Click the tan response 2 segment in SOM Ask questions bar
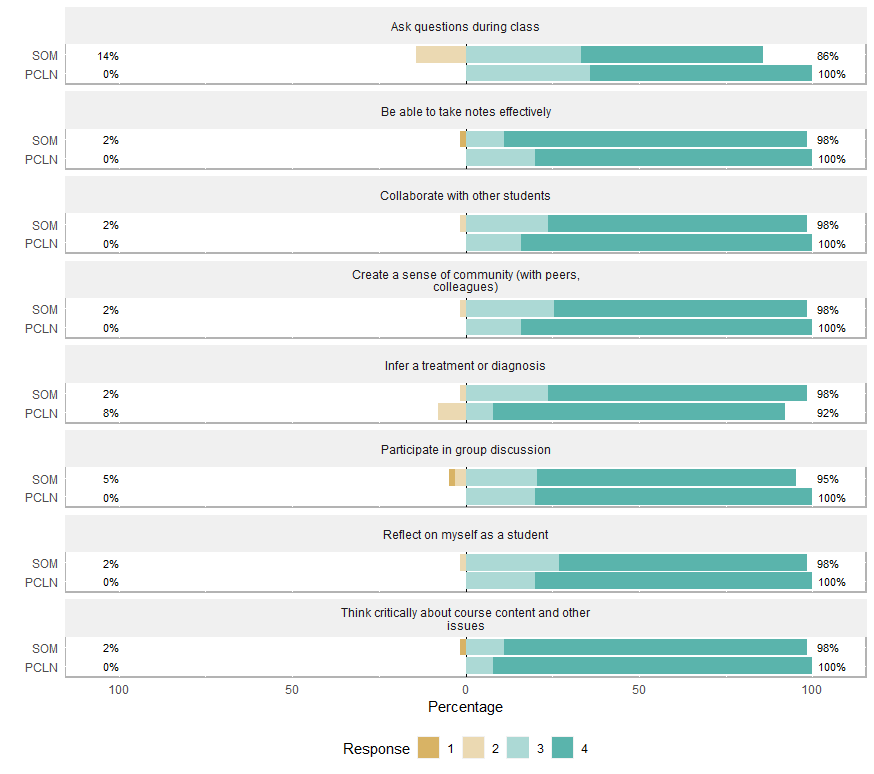 [x=441, y=55]
